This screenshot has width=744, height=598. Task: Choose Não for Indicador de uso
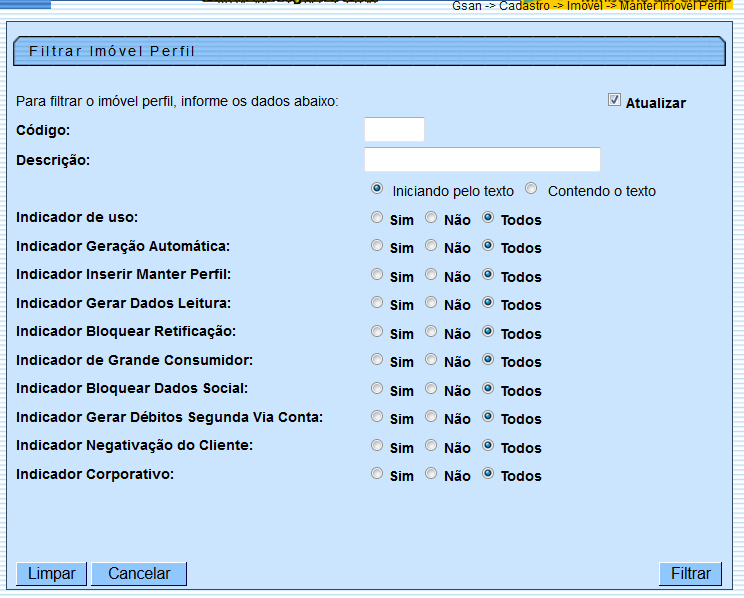431,217
